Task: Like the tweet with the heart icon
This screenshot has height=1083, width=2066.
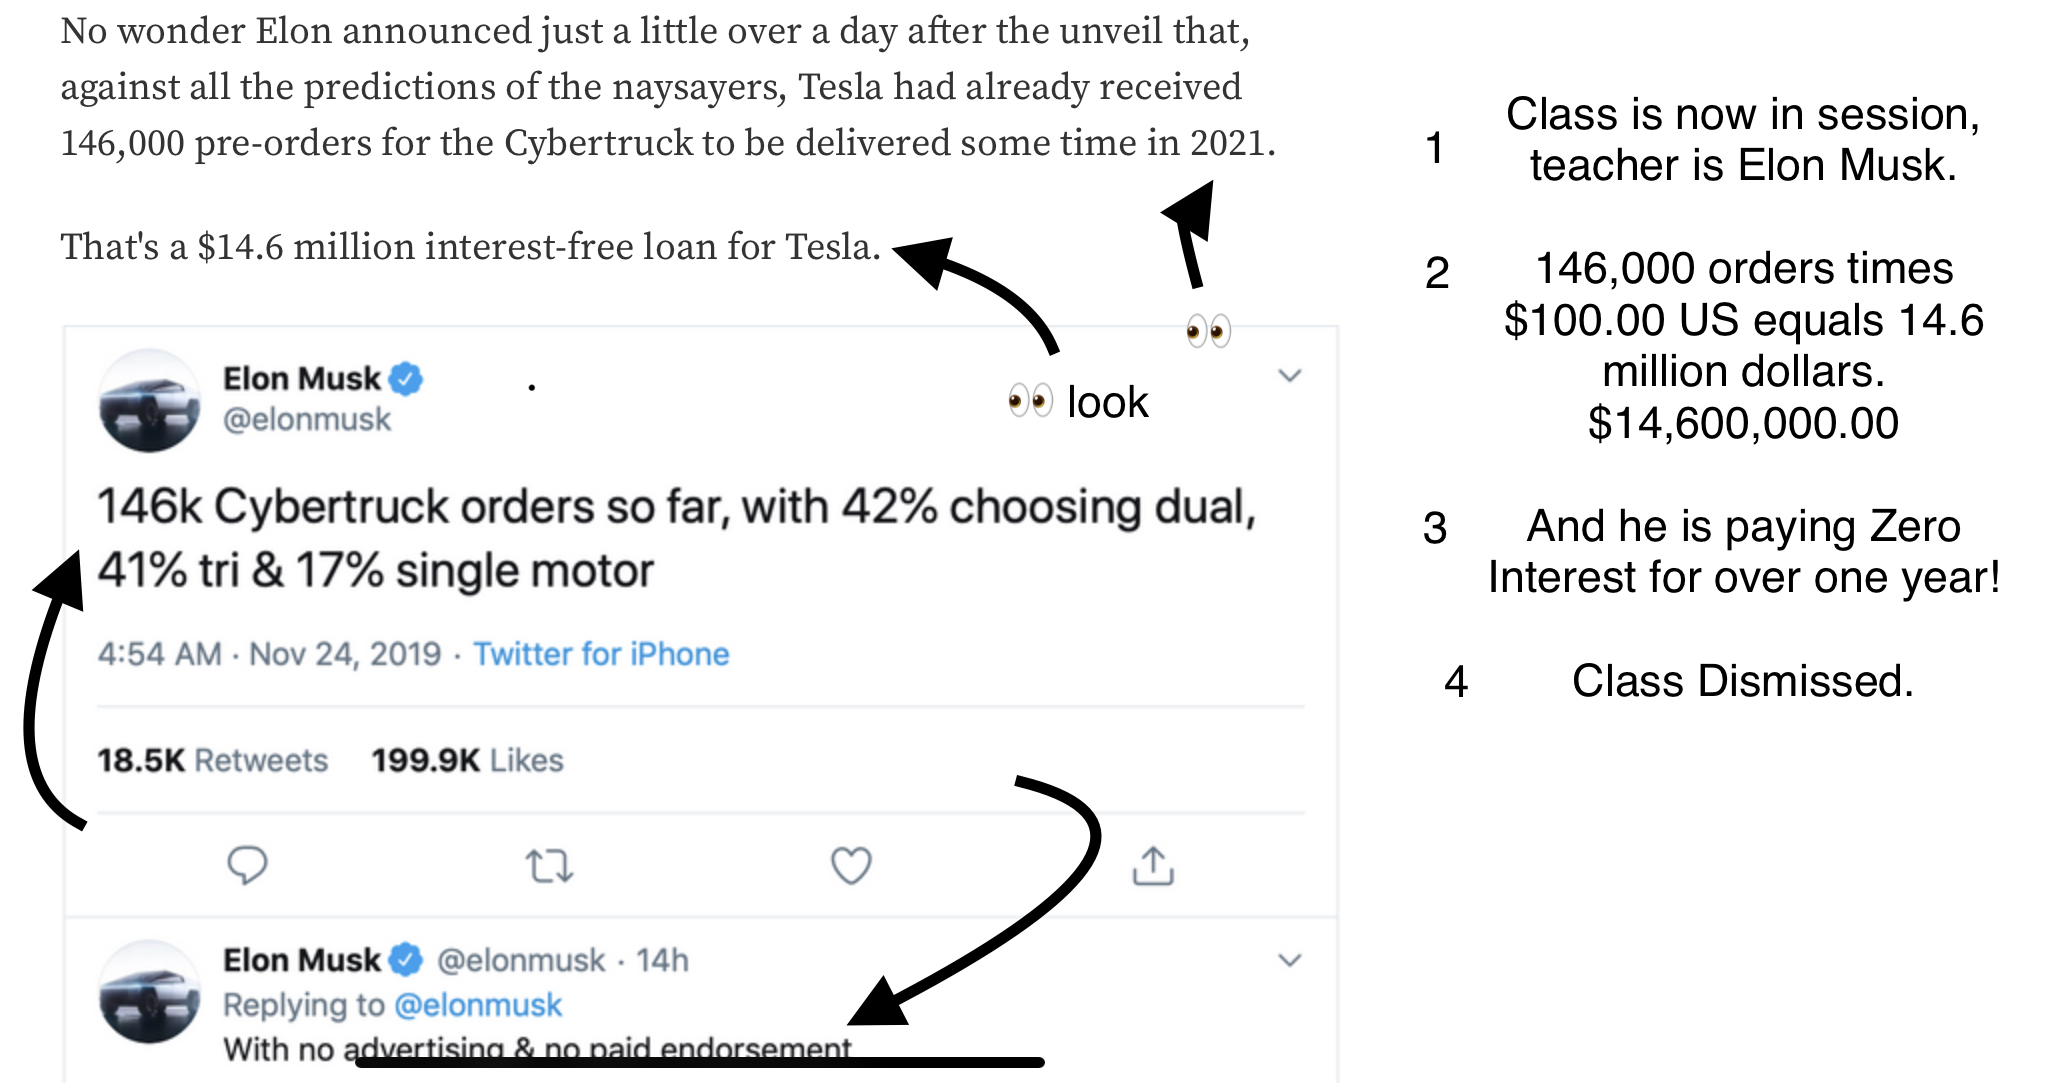Action: pyautogui.click(x=851, y=866)
